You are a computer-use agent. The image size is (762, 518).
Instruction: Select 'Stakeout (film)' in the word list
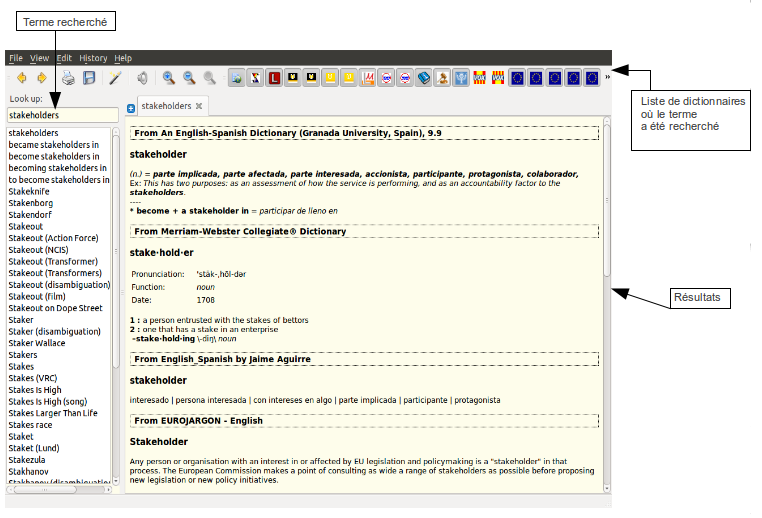(x=37, y=296)
